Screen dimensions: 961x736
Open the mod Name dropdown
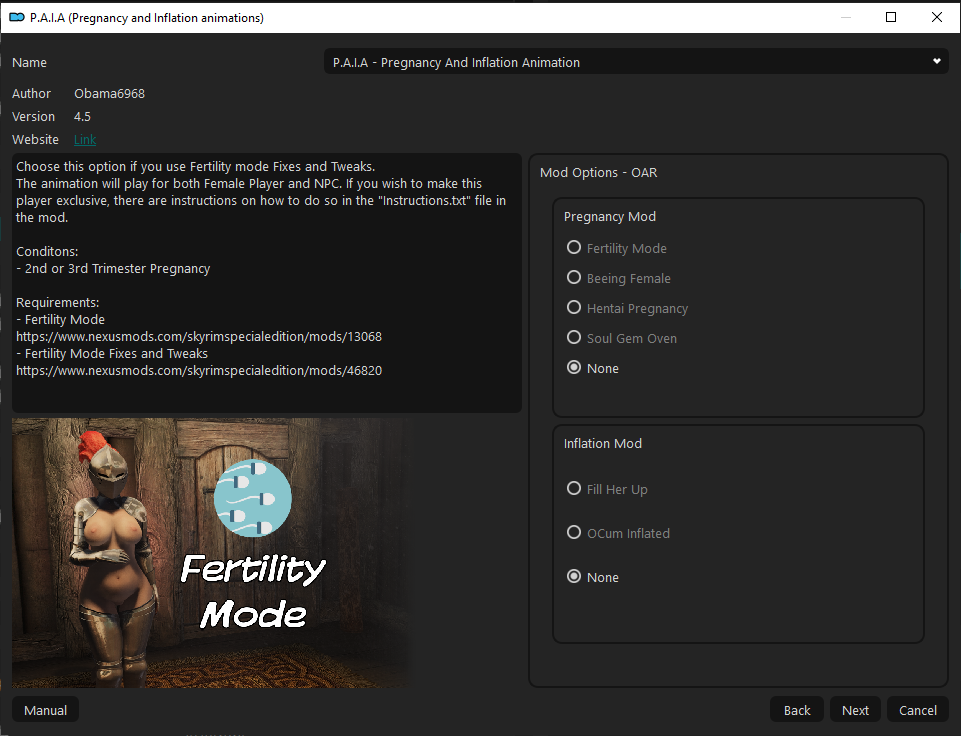(x=636, y=62)
